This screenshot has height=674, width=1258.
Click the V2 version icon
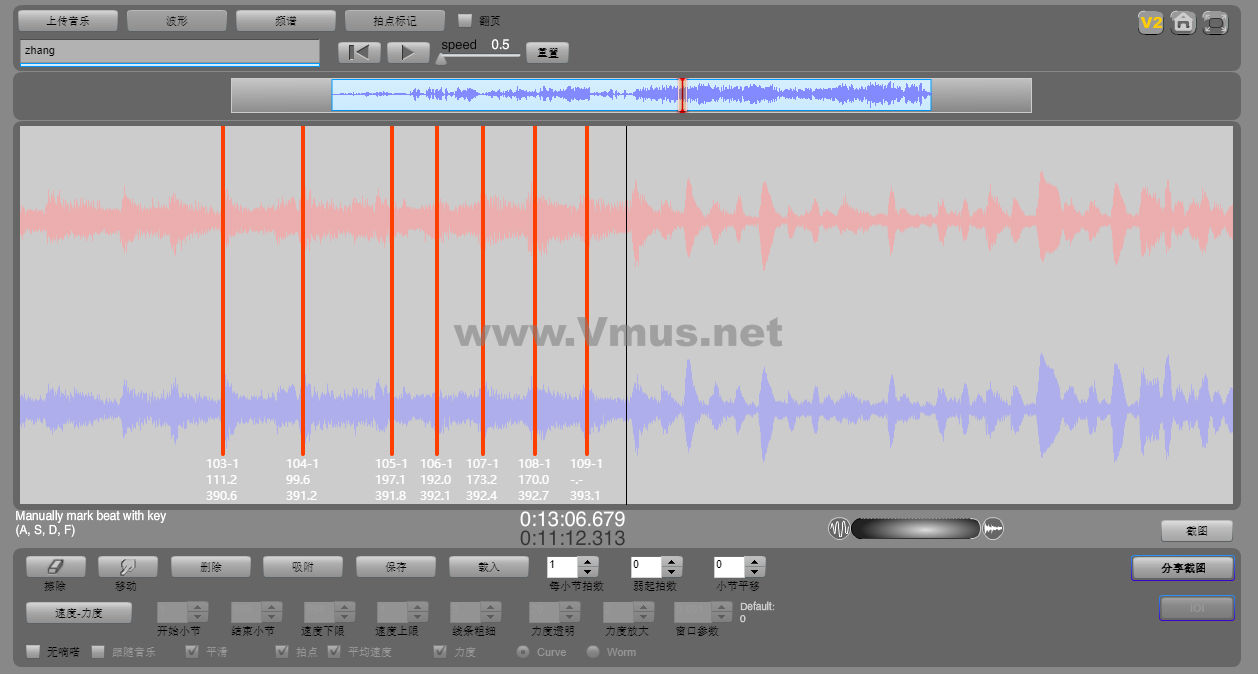point(1151,23)
